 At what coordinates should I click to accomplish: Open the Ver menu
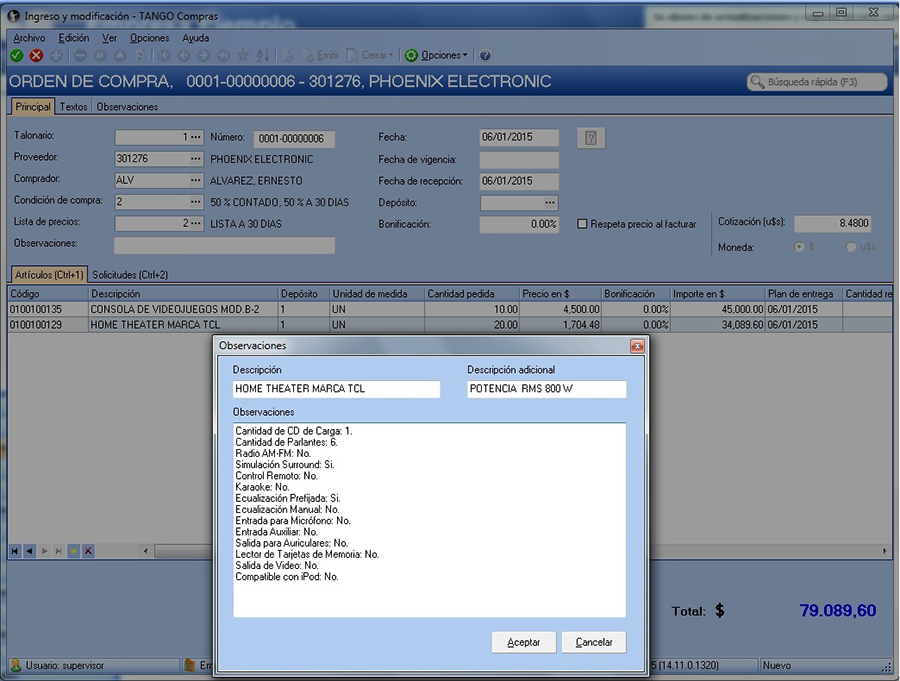coord(109,38)
